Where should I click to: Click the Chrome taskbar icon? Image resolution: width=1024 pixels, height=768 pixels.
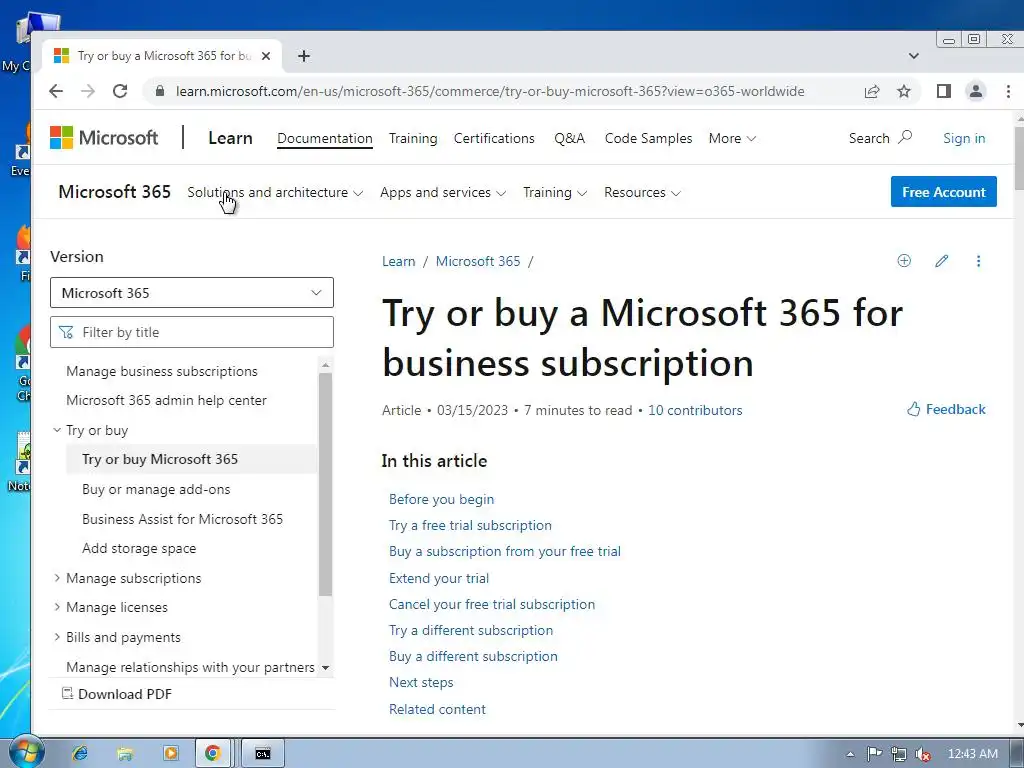point(213,753)
